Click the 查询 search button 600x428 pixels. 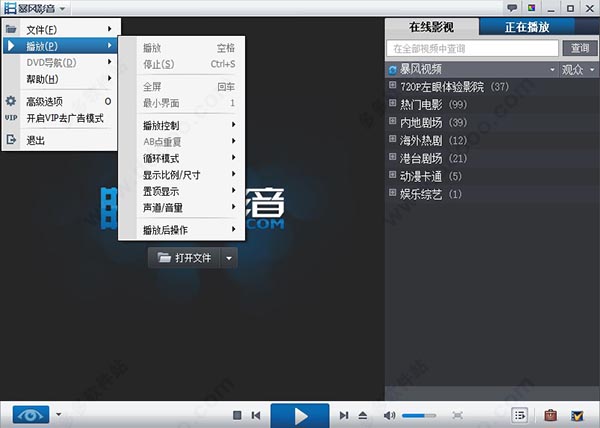pyautogui.click(x=580, y=49)
